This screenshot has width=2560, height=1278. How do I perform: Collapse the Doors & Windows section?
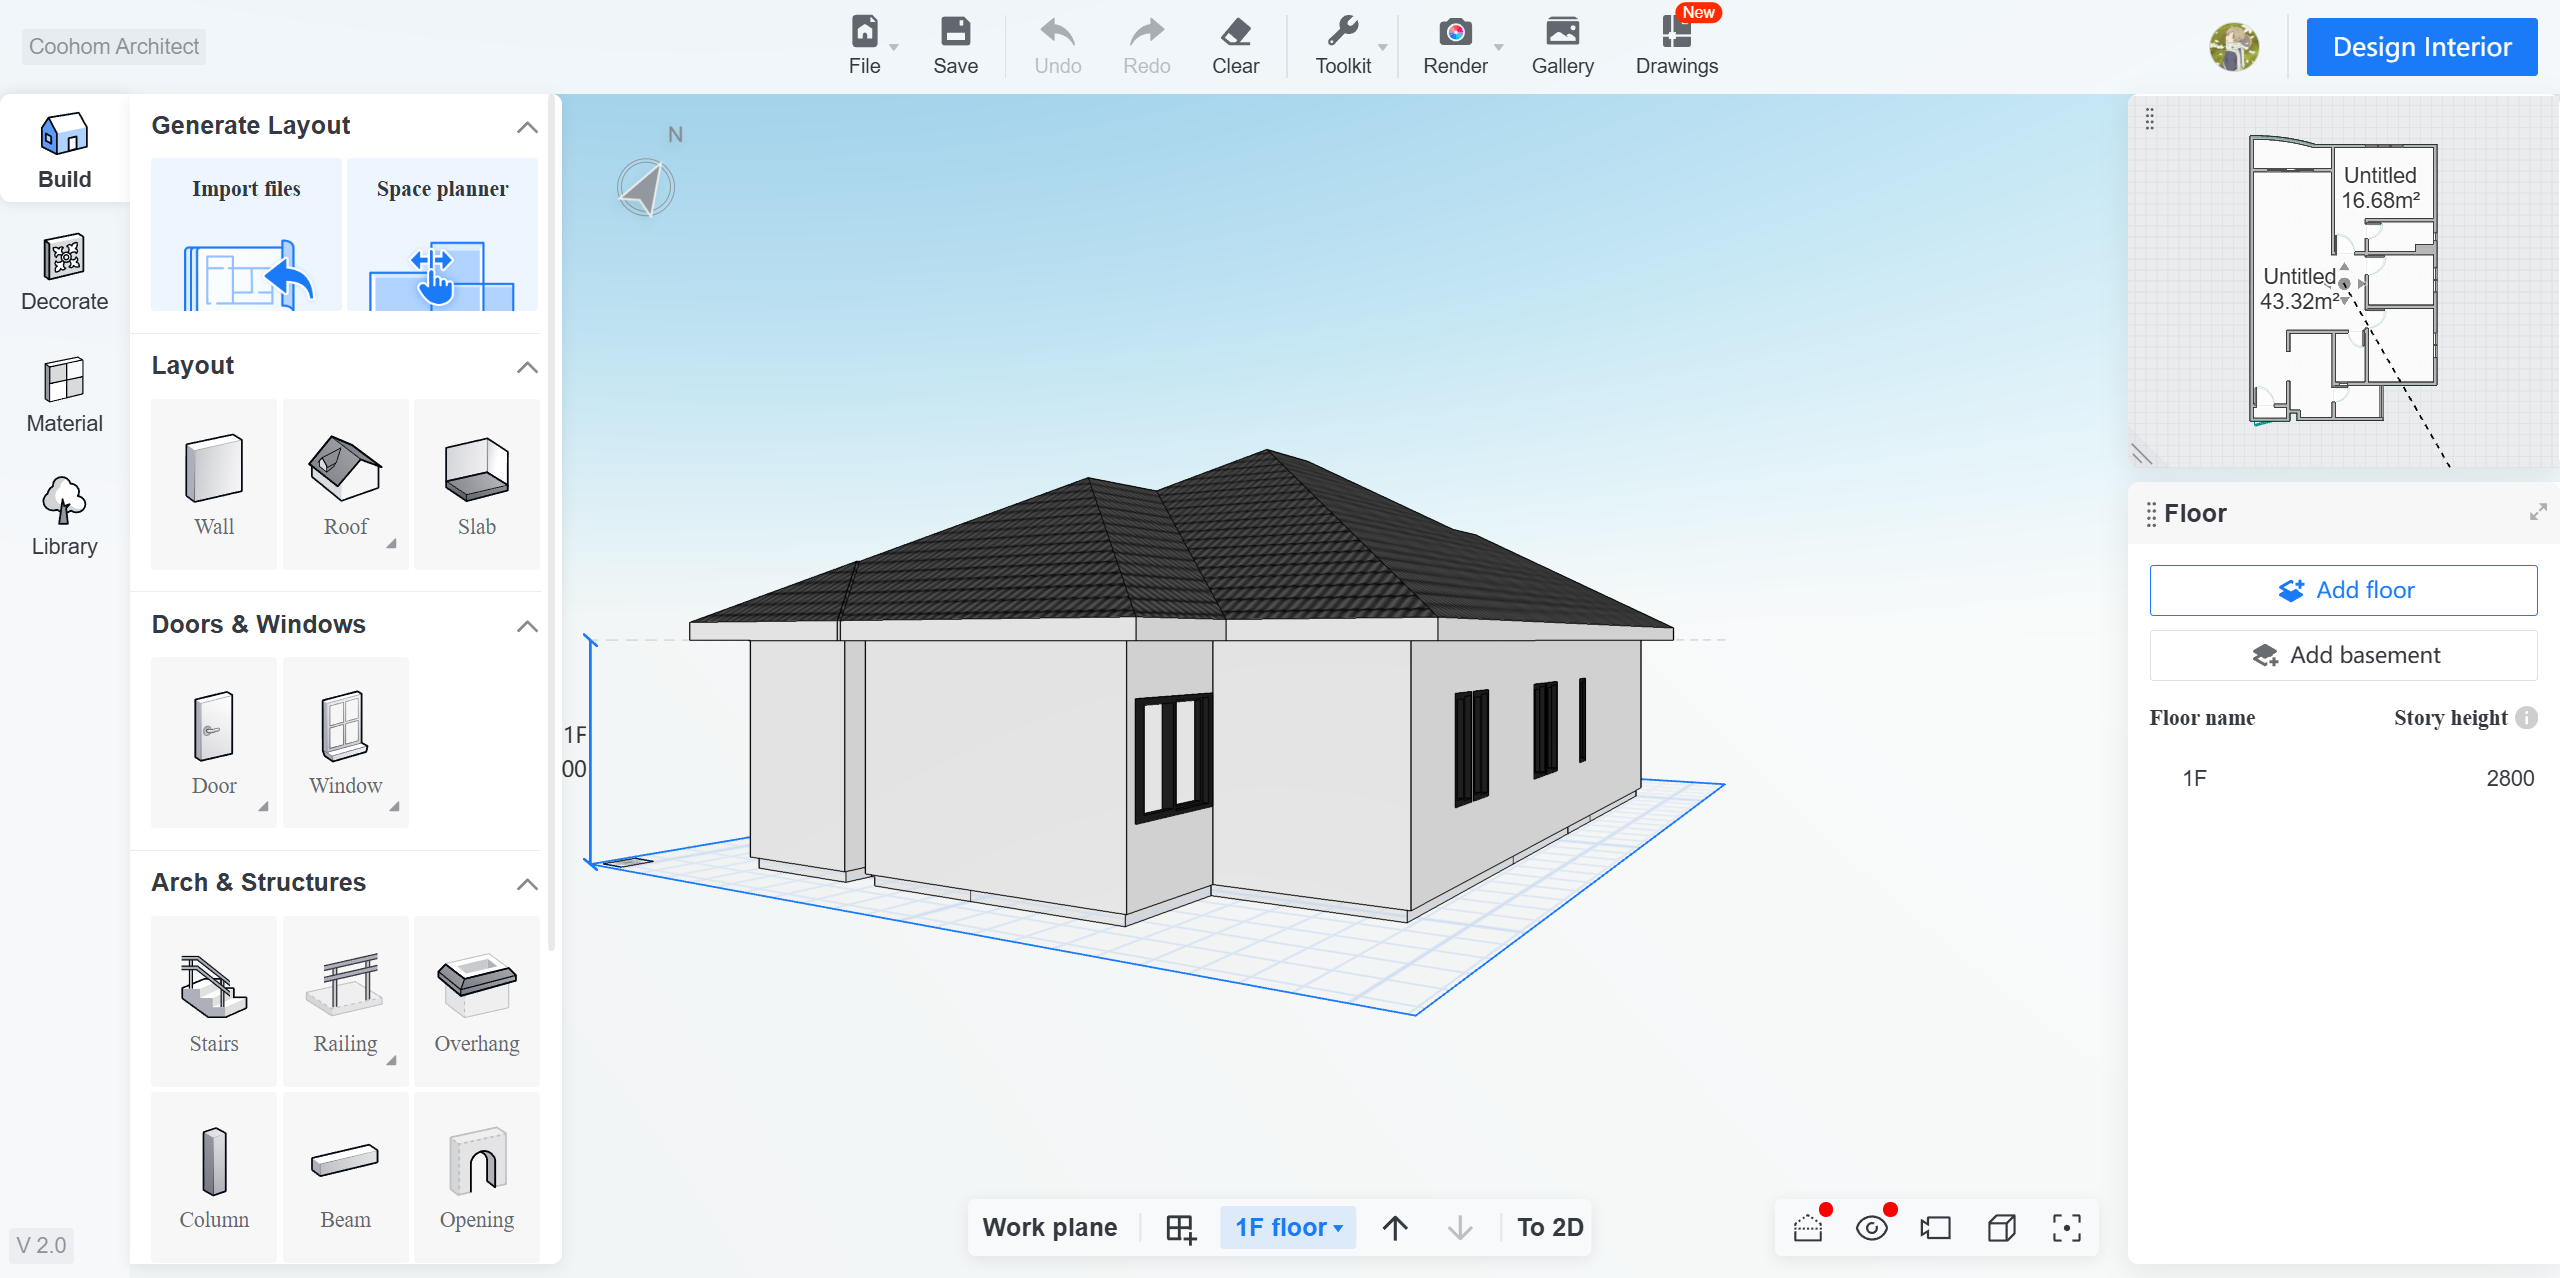tap(527, 626)
